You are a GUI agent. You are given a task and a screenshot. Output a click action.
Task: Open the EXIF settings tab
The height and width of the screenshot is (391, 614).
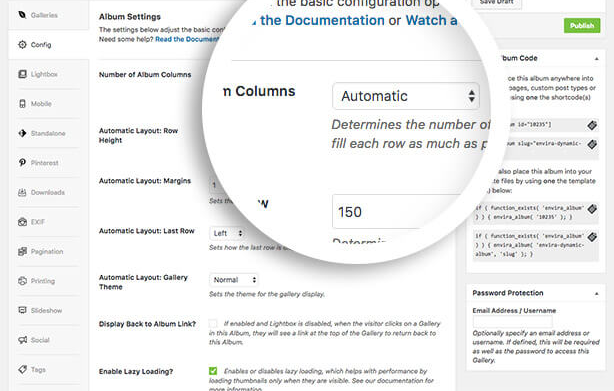pos(49,222)
